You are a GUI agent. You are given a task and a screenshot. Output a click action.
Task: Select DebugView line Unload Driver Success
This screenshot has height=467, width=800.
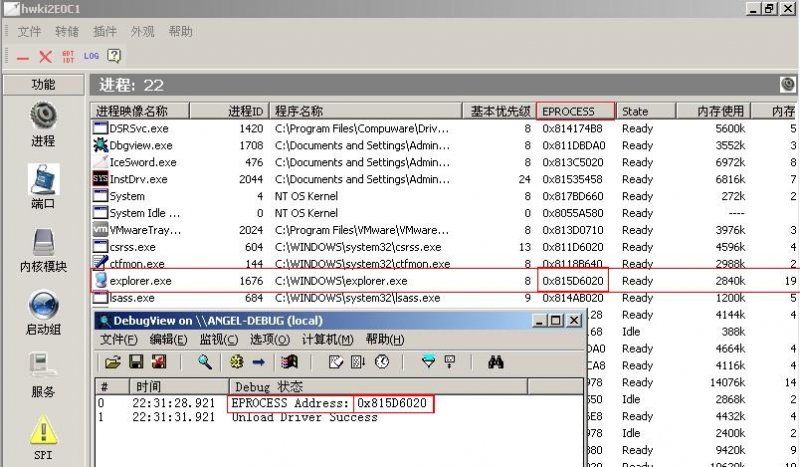tap(339, 417)
